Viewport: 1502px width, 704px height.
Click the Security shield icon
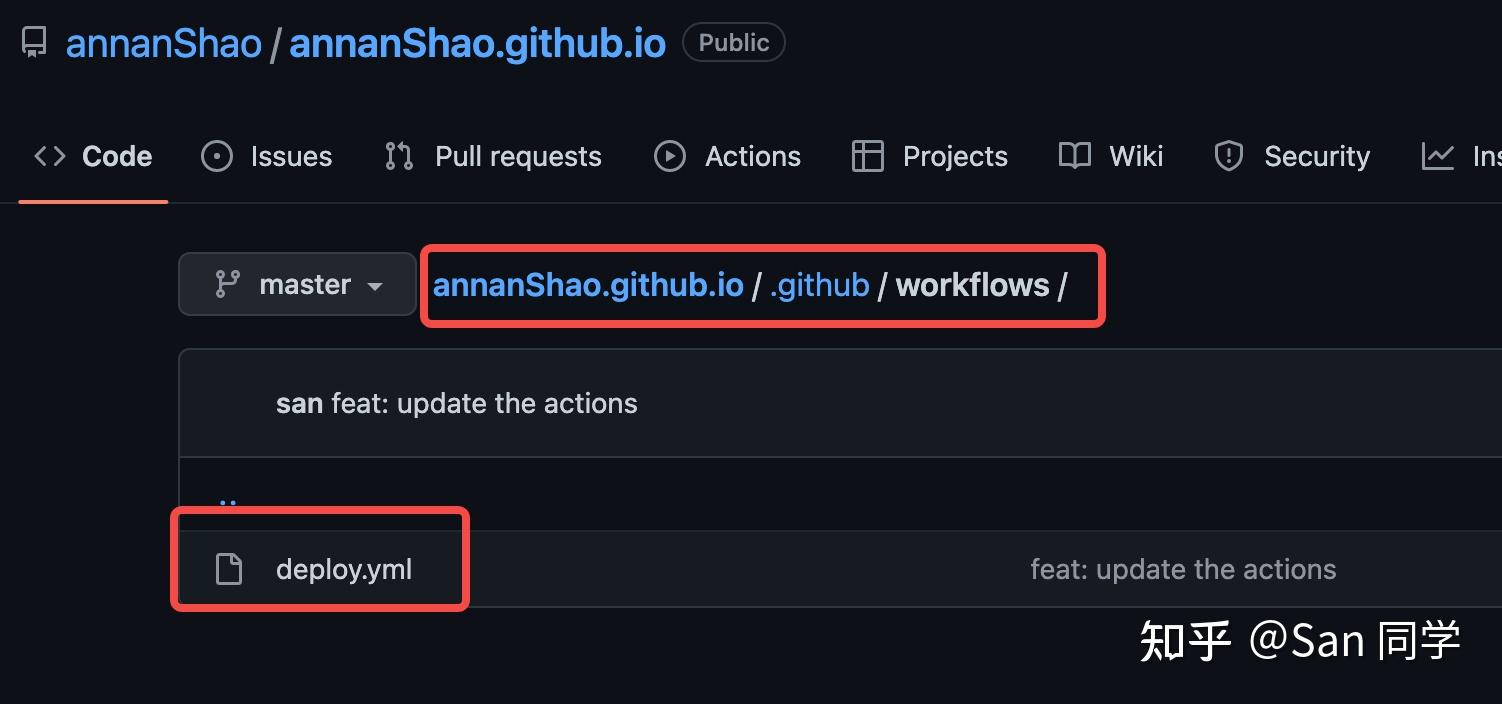coord(1228,156)
